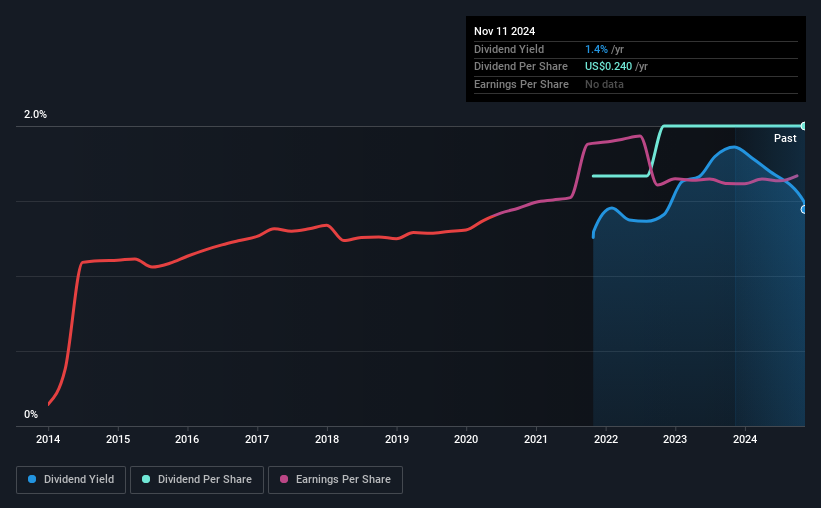
Task: Click the Dividend Yield line endpoint marker
Action: pyautogui.click(x=804, y=209)
